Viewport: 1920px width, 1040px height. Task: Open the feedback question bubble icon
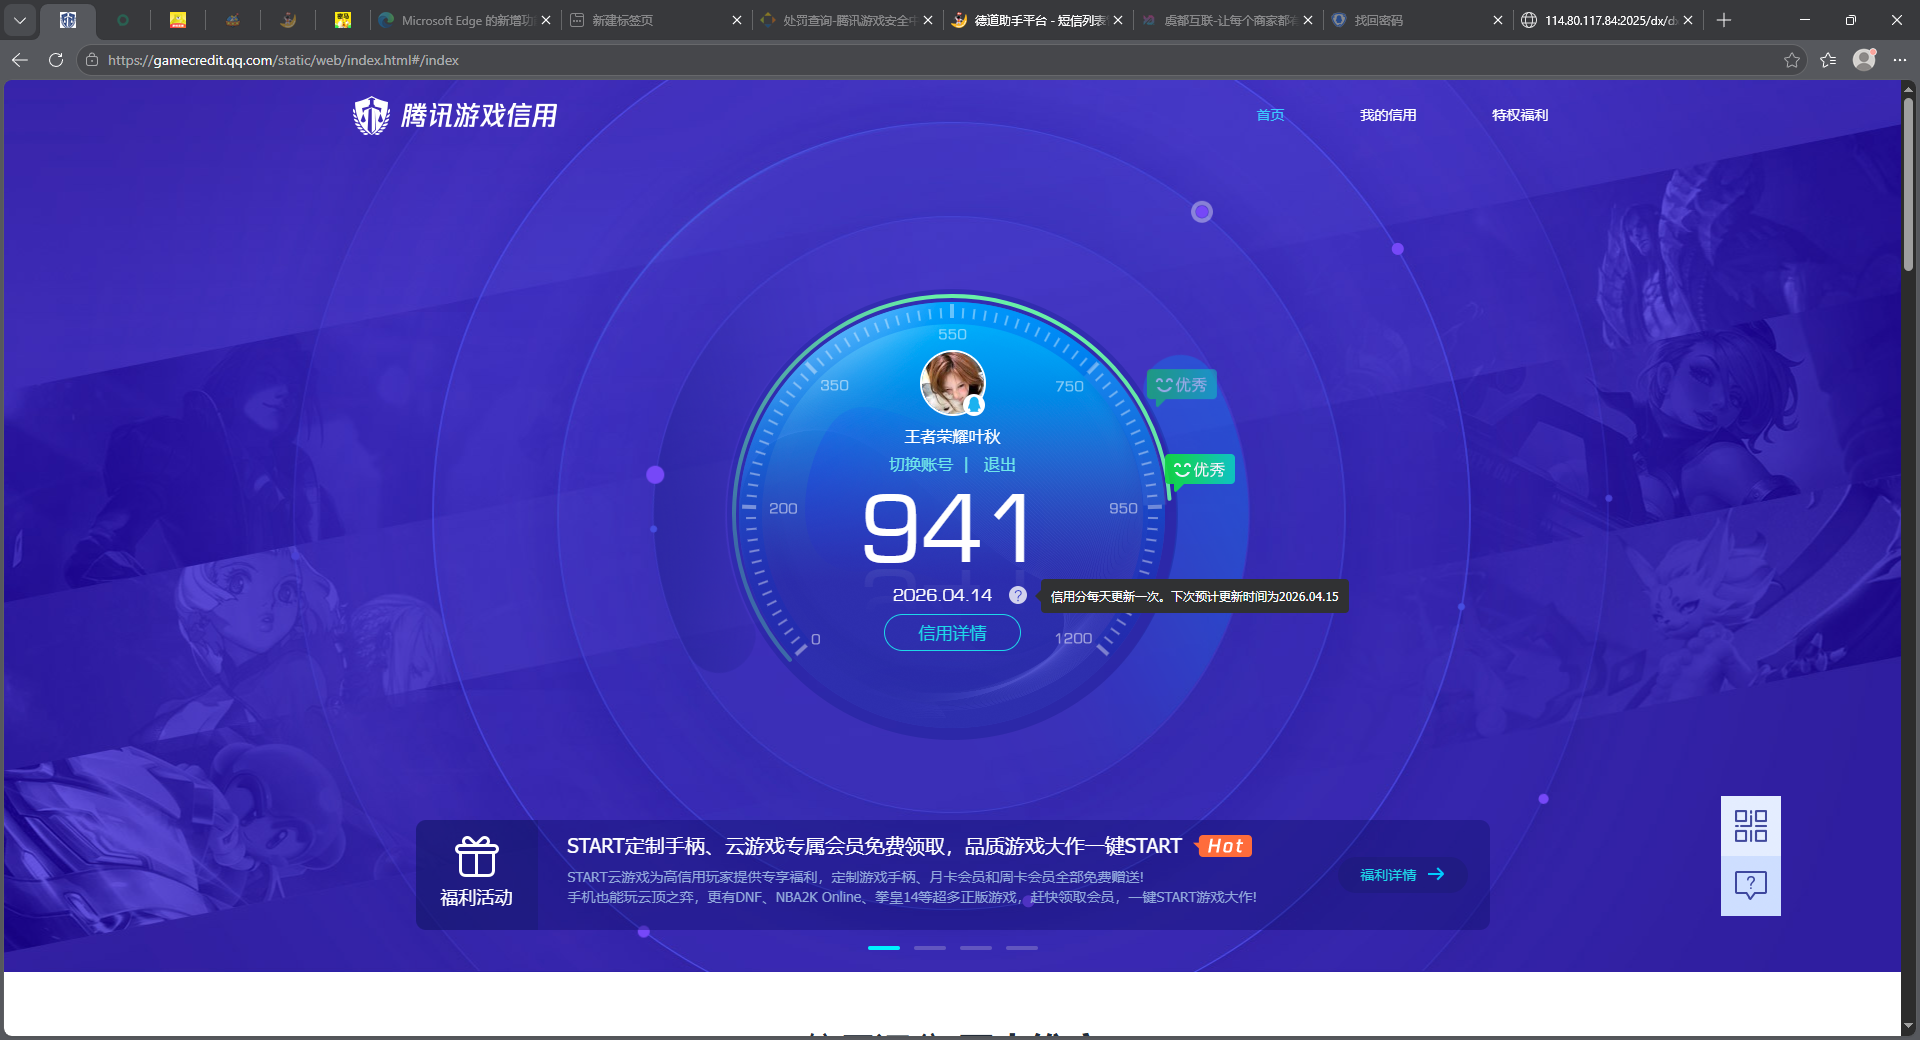1750,885
